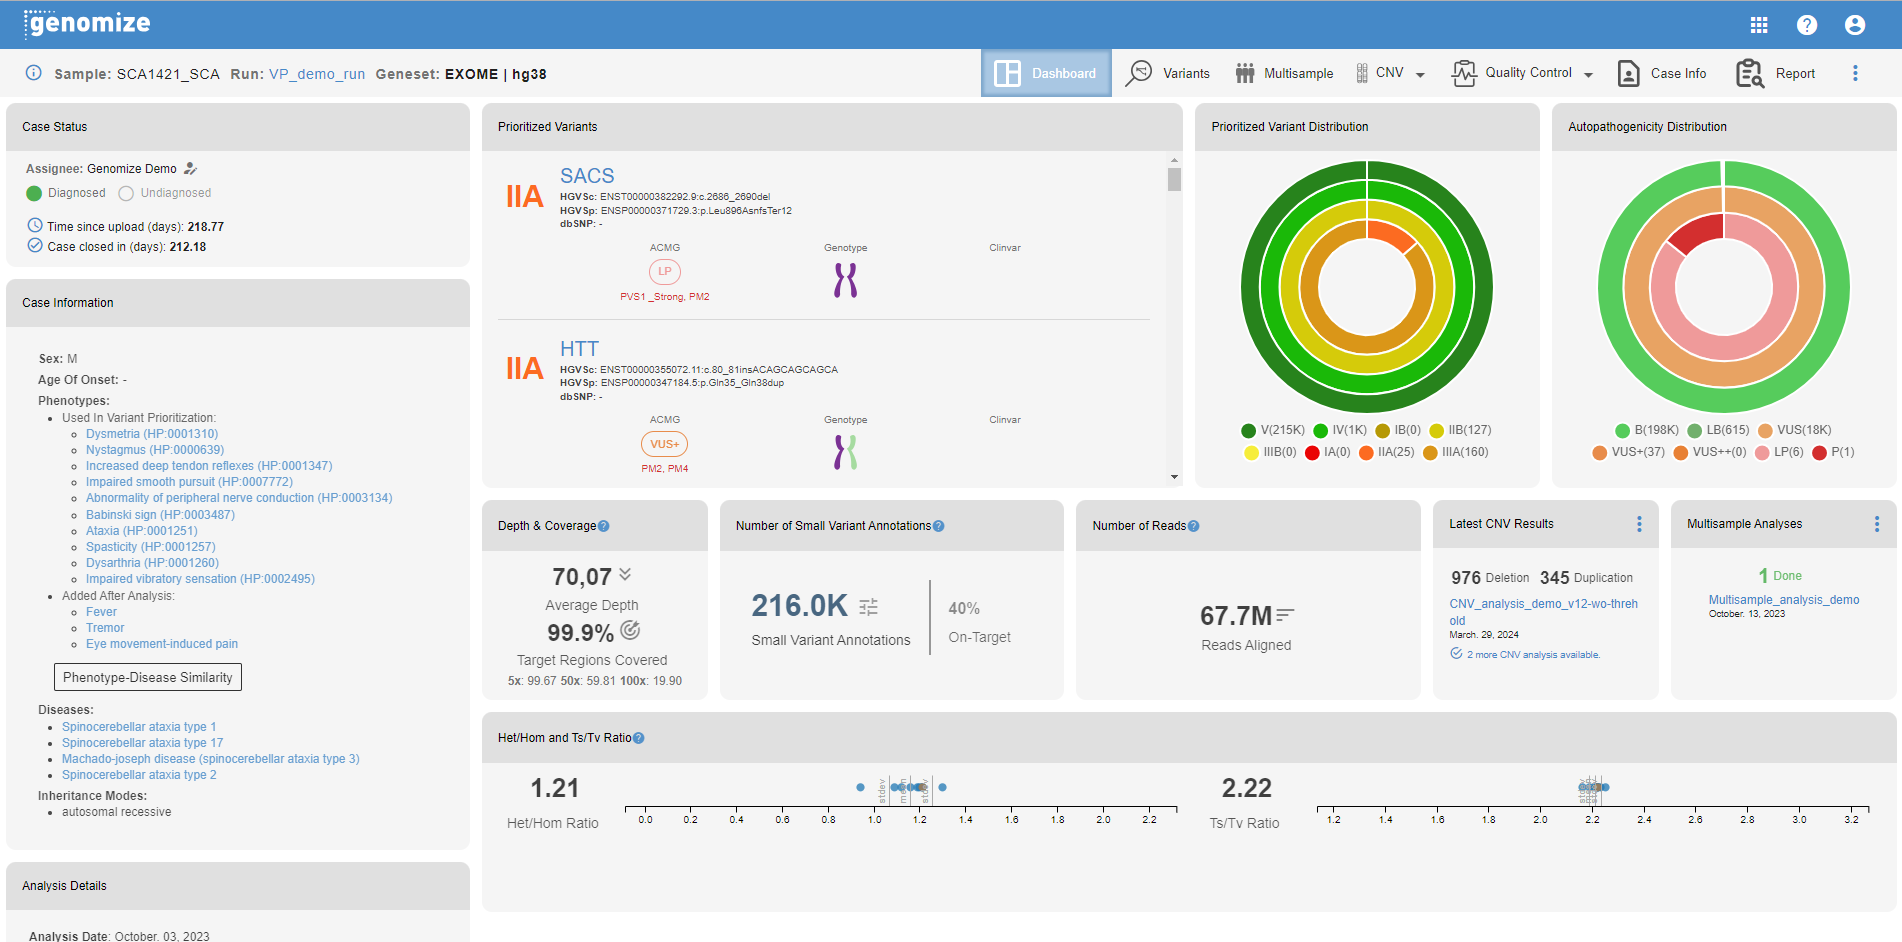
Task: Click the target icon beside 99.9%
Action: click(x=630, y=630)
